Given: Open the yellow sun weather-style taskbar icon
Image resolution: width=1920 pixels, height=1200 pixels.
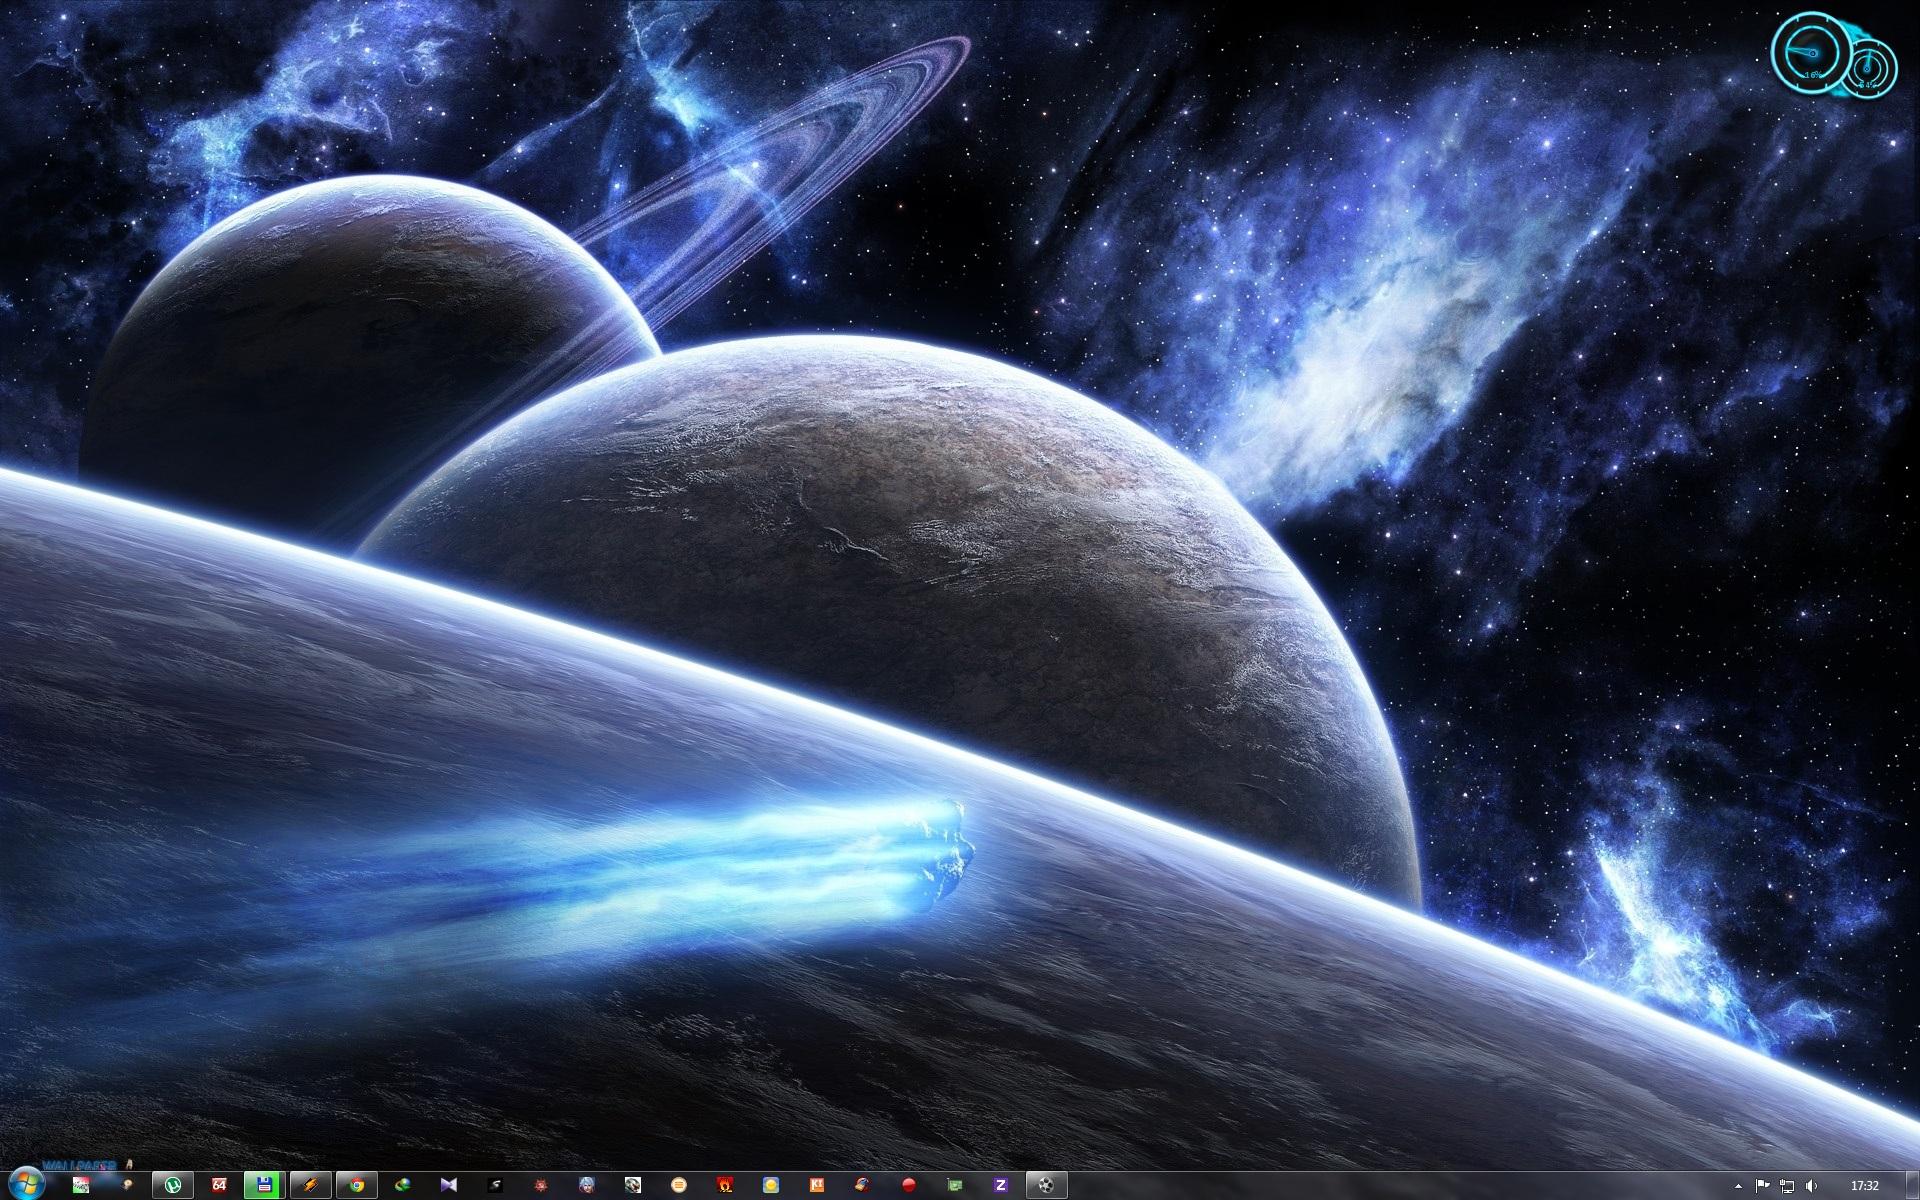Looking at the screenshot, I should coord(771,1186).
